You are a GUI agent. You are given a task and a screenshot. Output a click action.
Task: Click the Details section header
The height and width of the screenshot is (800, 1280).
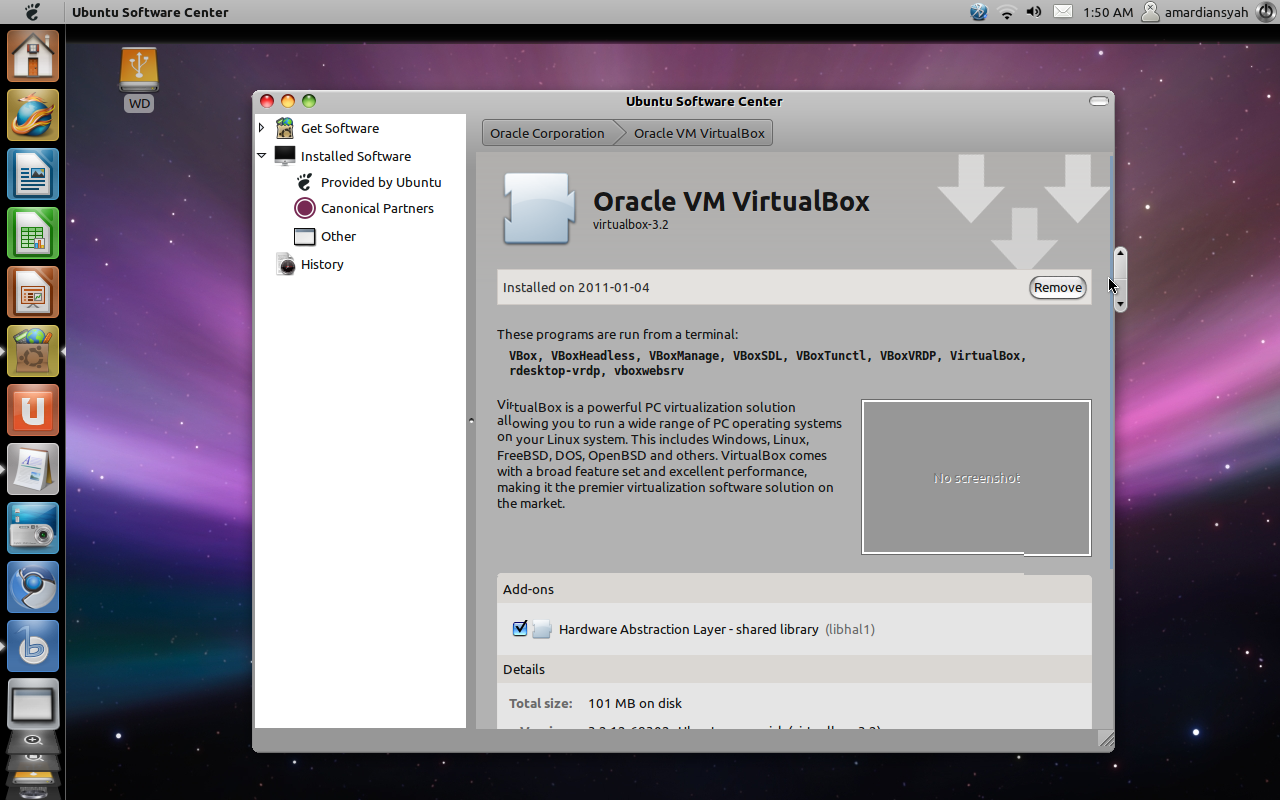coord(524,669)
